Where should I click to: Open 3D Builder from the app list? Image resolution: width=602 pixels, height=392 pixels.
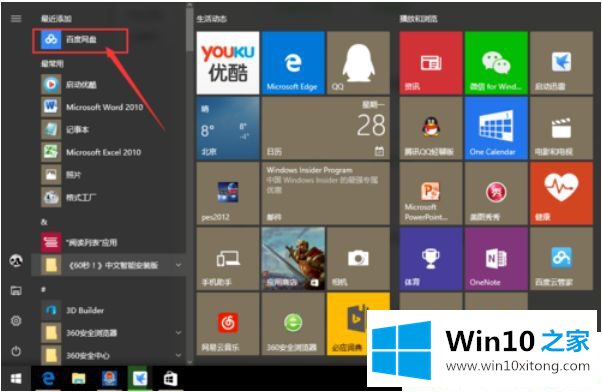[x=108, y=310]
